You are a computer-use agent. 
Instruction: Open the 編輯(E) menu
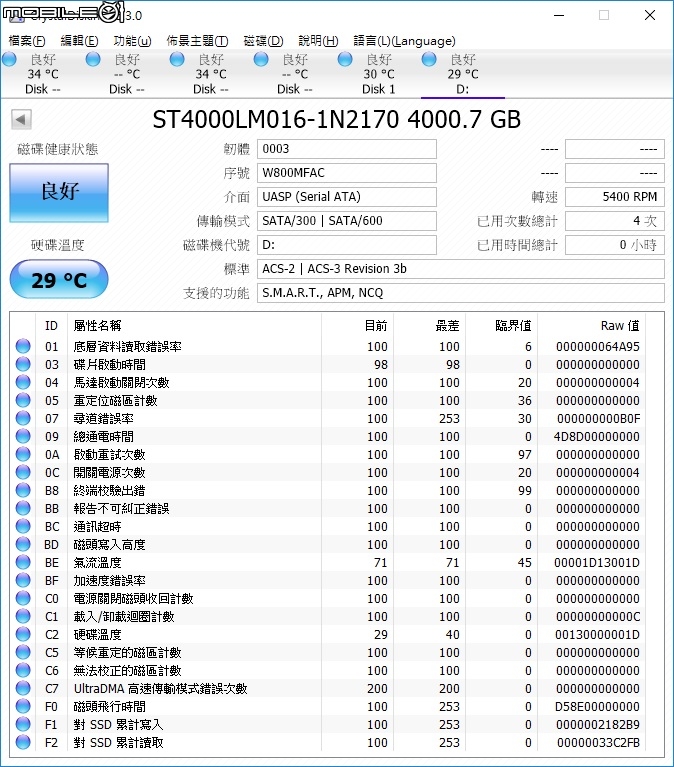pos(79,41)
